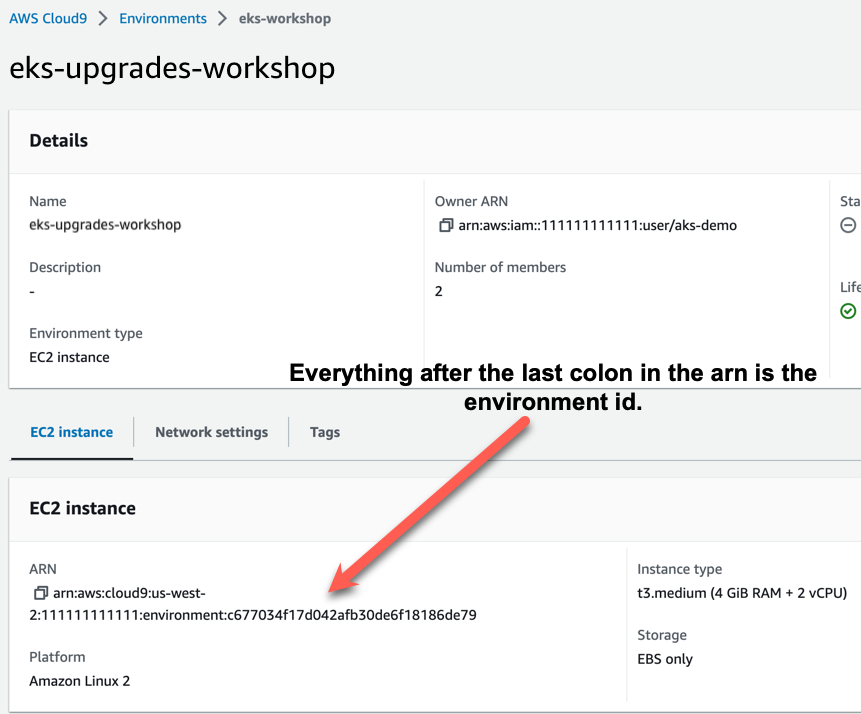Copy the Owner ARN with the copy icon
The width and height of the screenshot is (861, 714).
click(445, 225)
